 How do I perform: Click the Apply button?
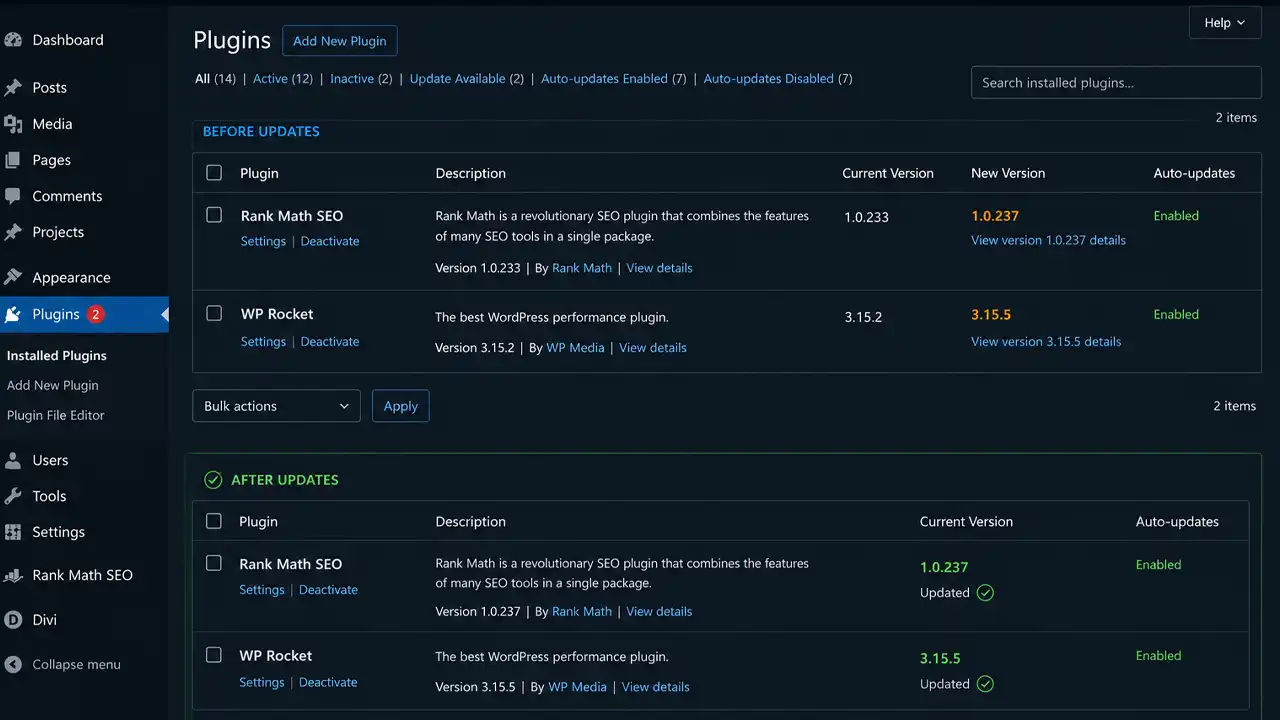401,406
